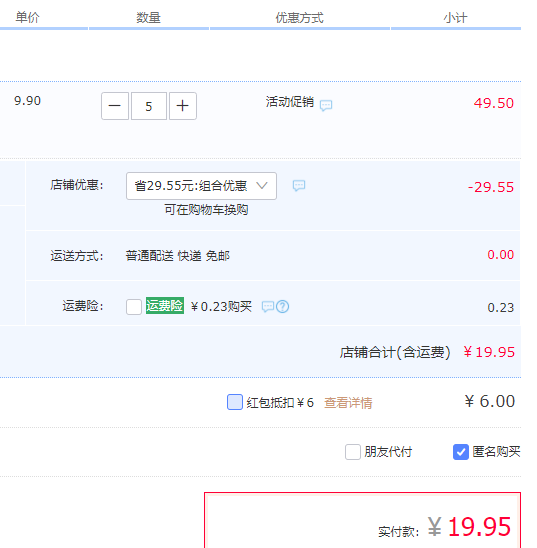Check the 朋友代付 checkbox

[x=353, y=452]
